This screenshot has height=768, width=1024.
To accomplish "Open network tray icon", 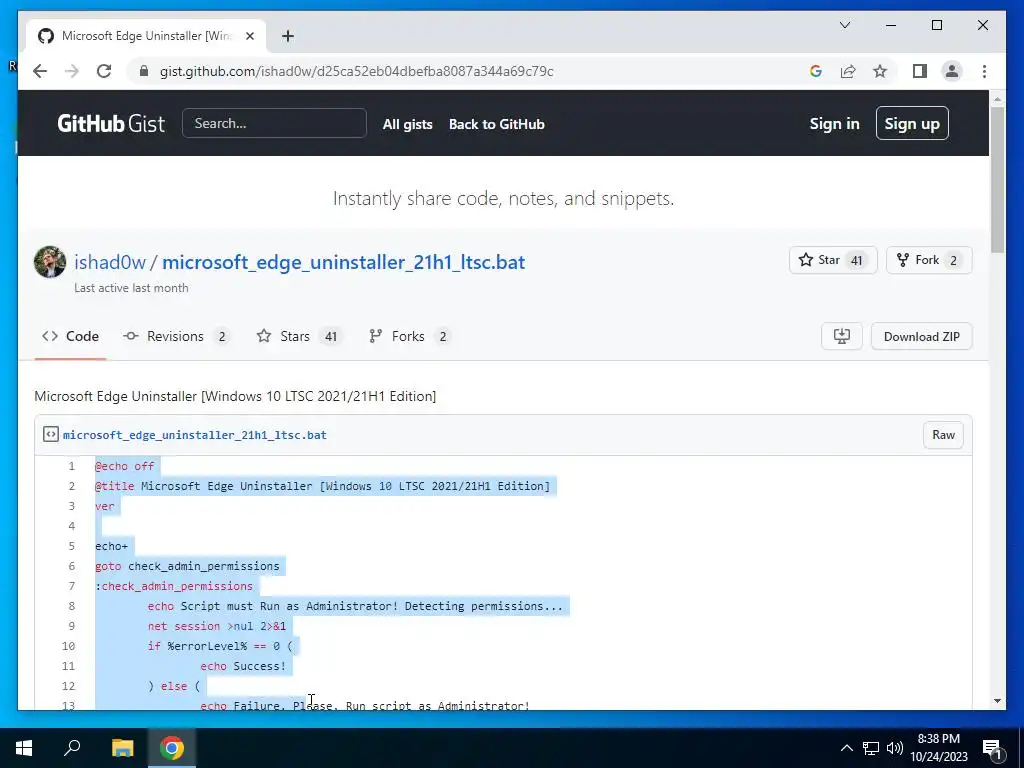I will (x=871, y=748).
